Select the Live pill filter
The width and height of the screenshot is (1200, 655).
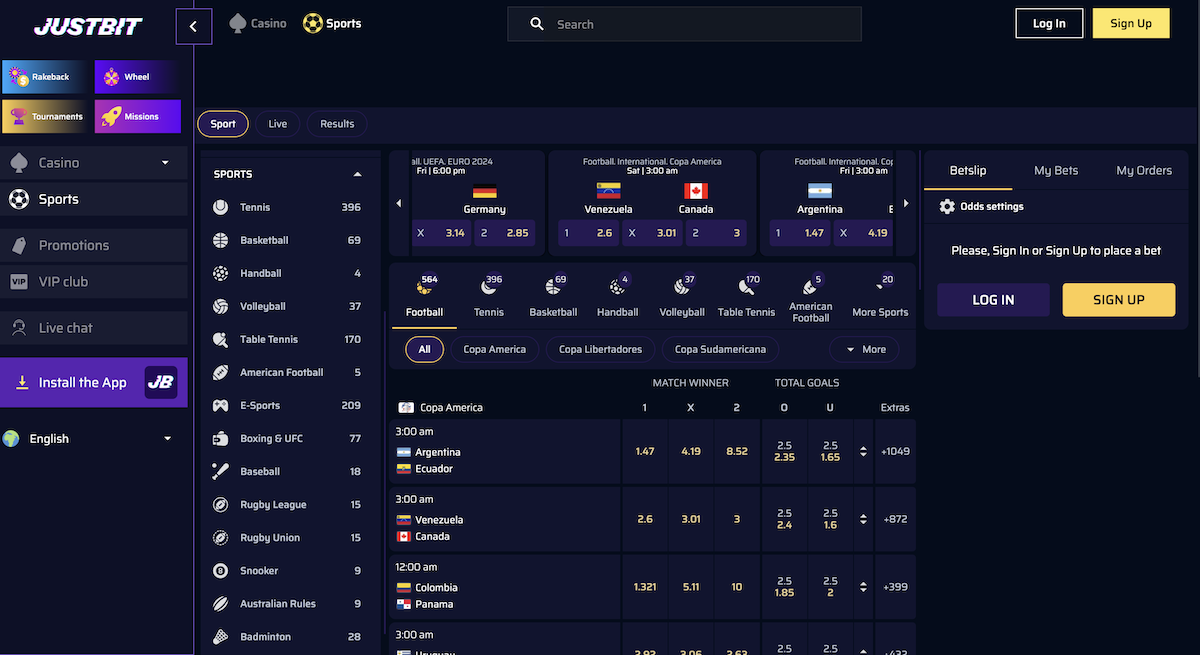278,124
